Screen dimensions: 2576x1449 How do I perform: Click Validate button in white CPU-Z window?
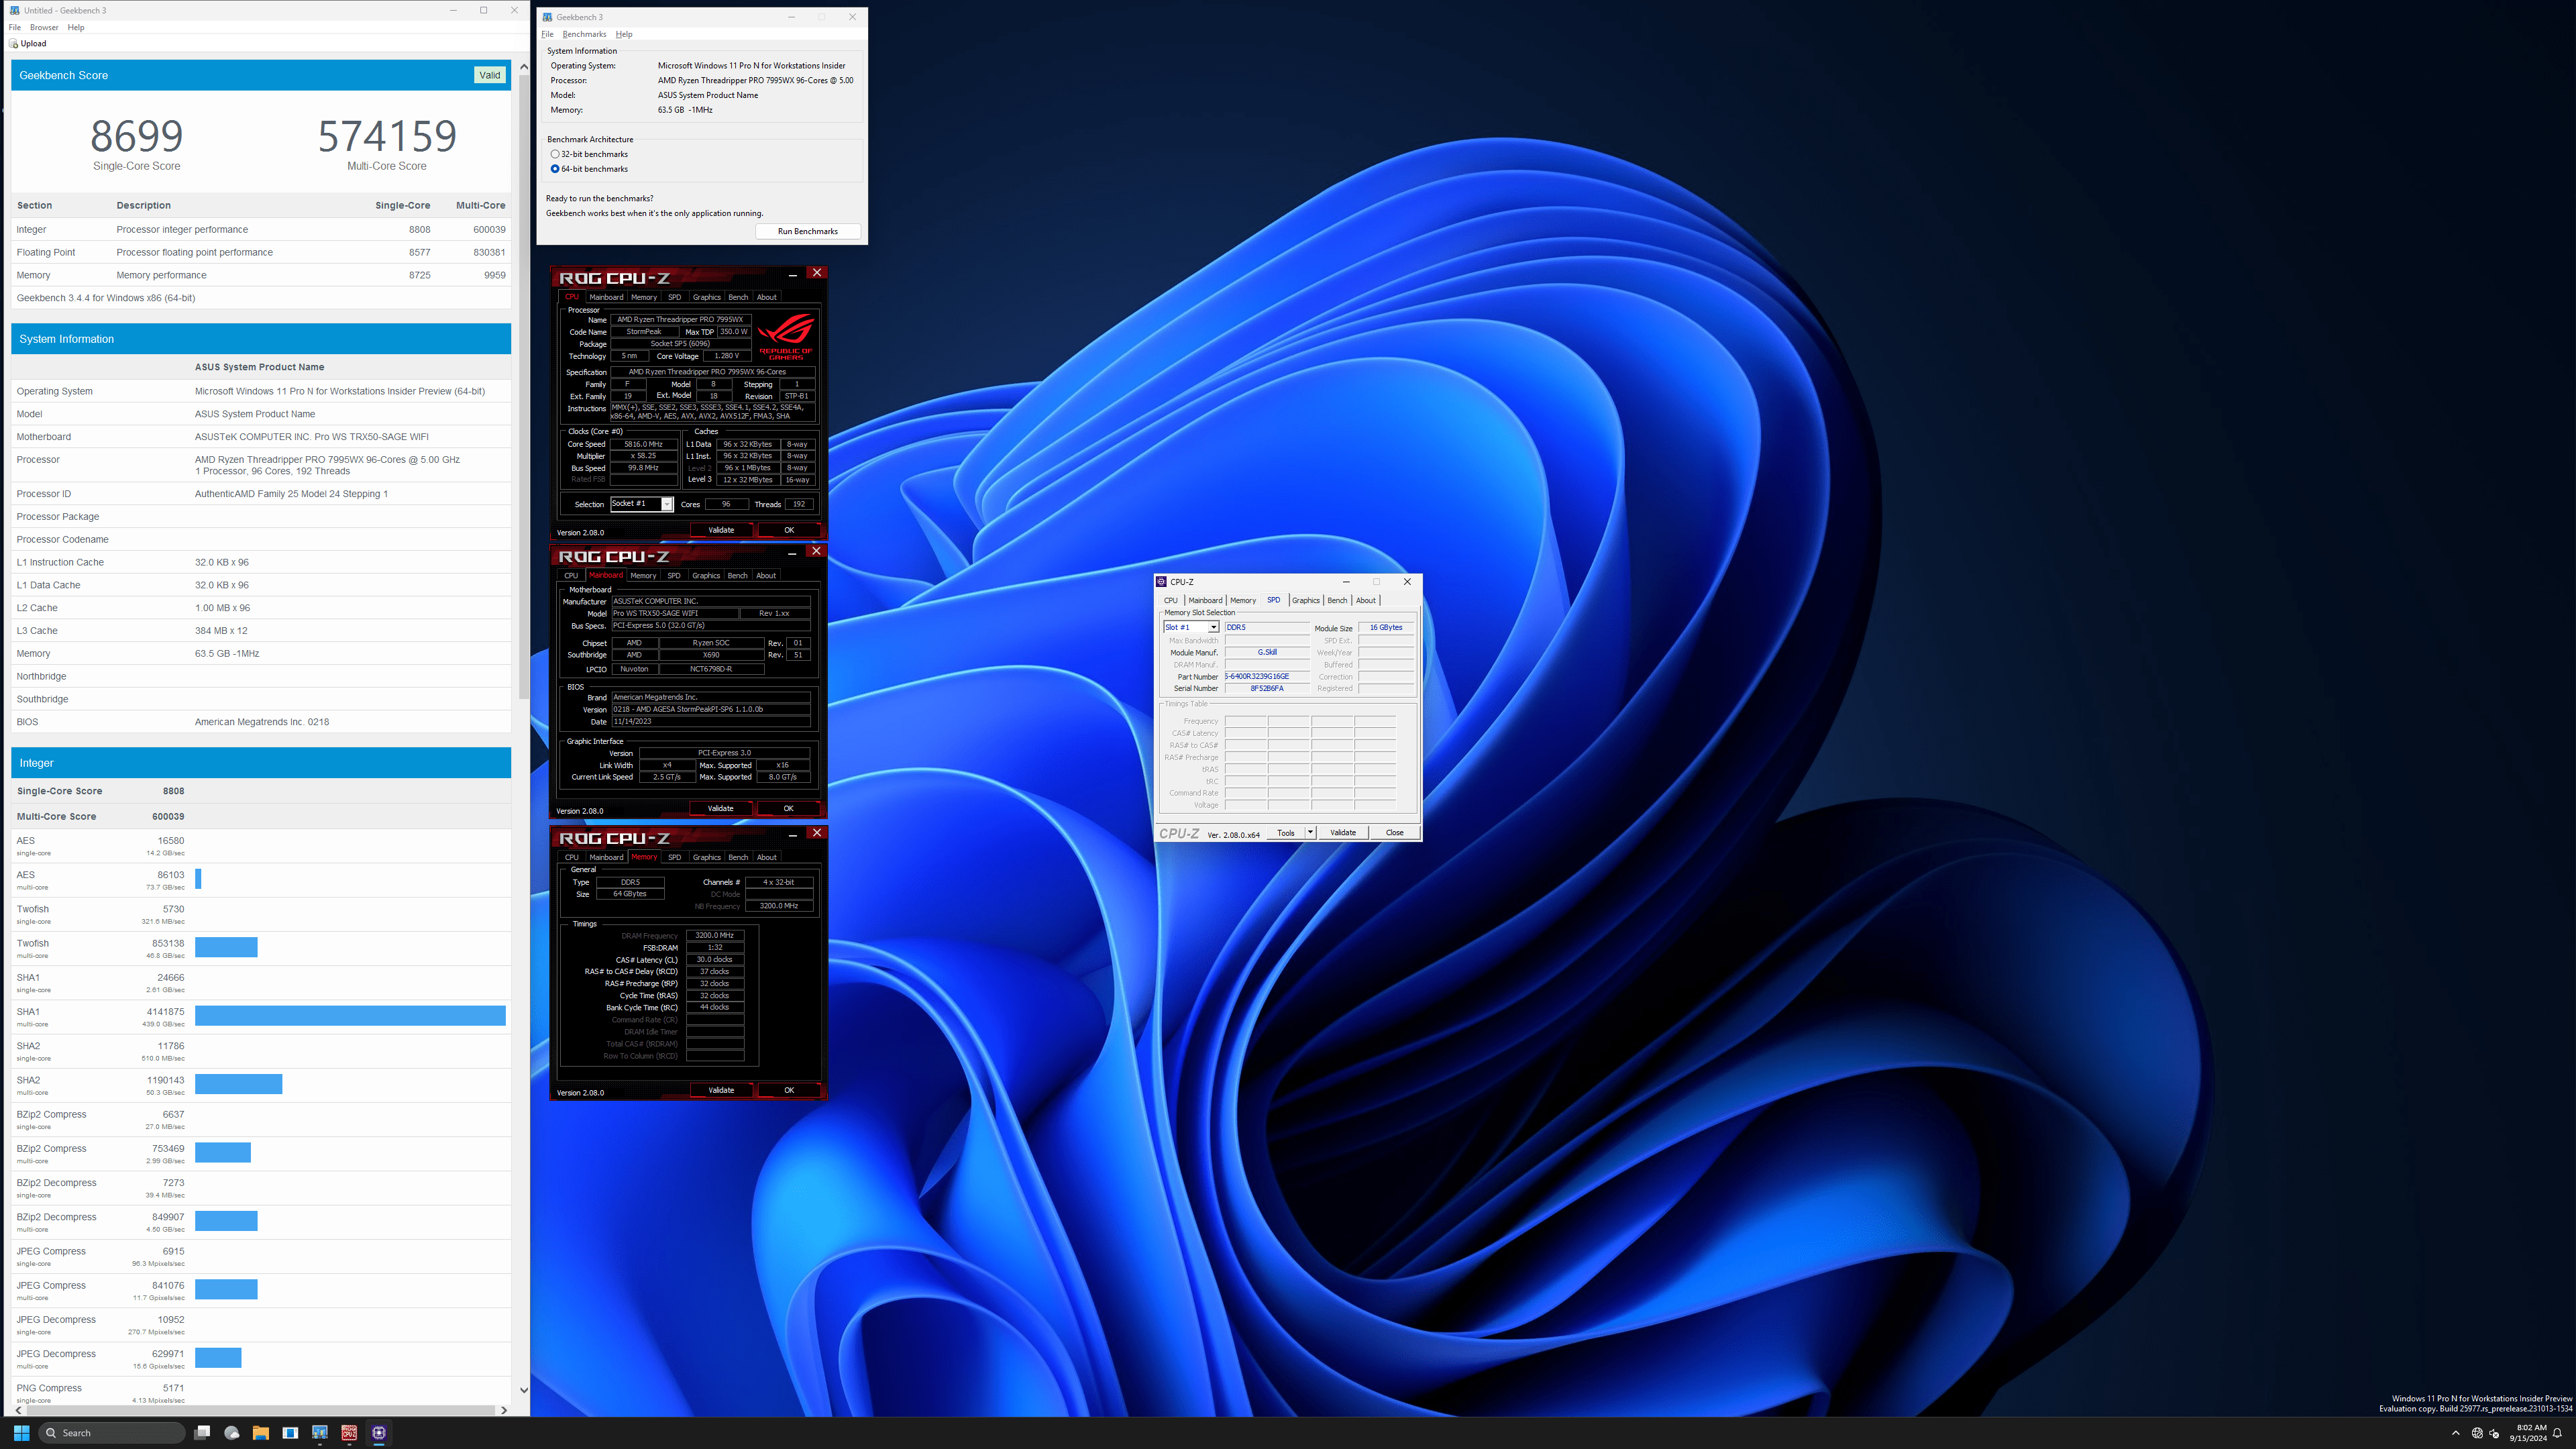pos(1343,832)
